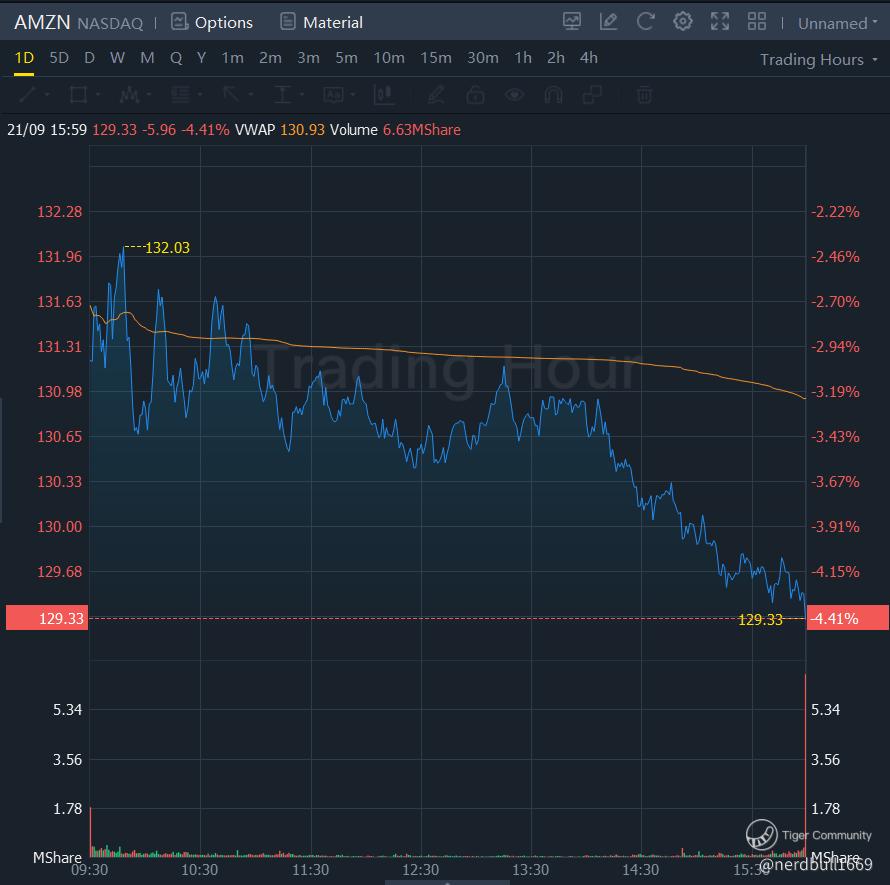Switch to the 2m interval
This screenshot has height=885, width=890.
270,58
